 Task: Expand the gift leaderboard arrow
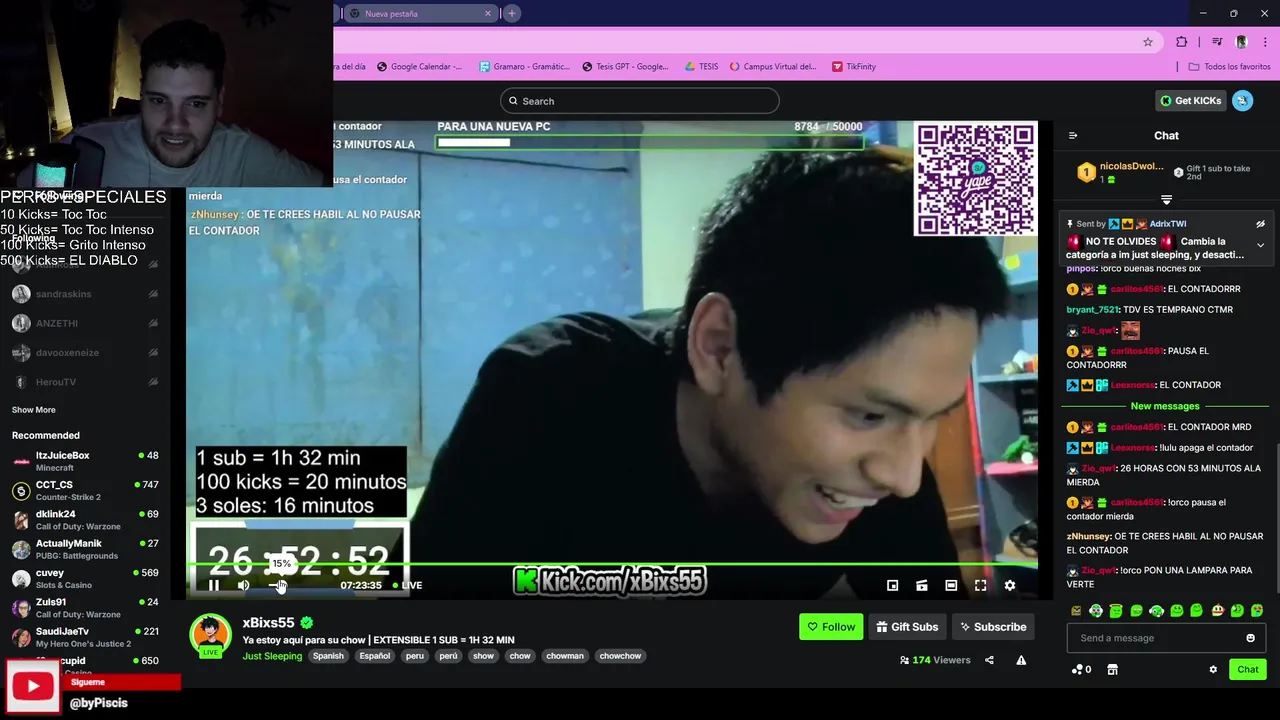[1166, 200]
